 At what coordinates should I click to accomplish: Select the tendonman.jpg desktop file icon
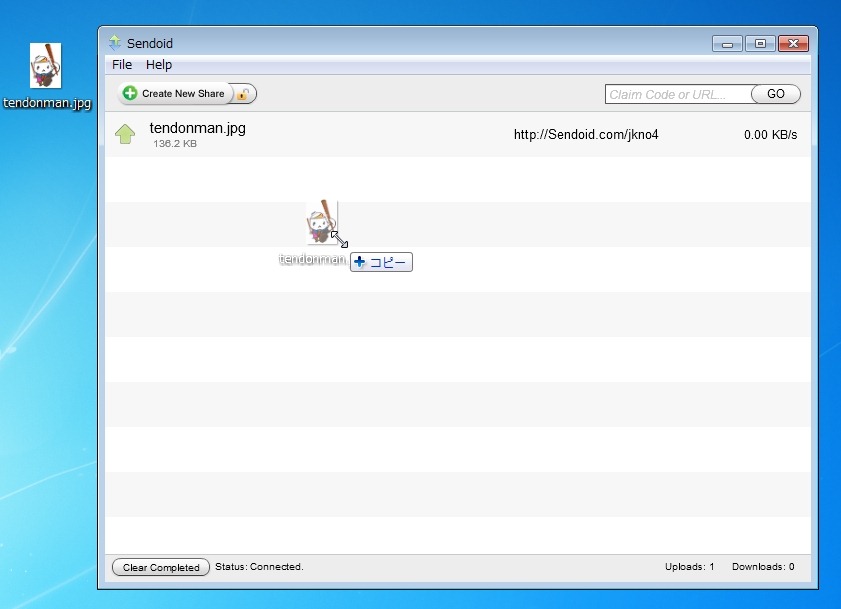click(46, 65)
